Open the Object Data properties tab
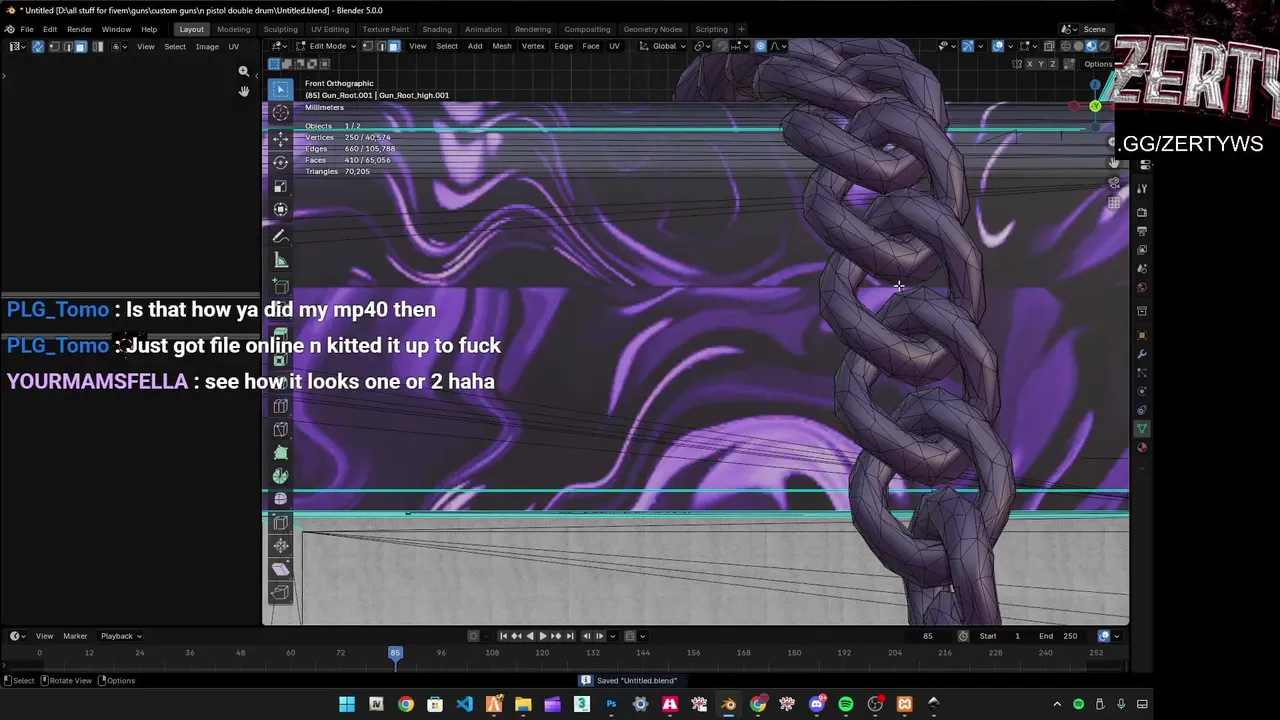Screen dimensions: 1280x720 click(x=1142, y=429)
